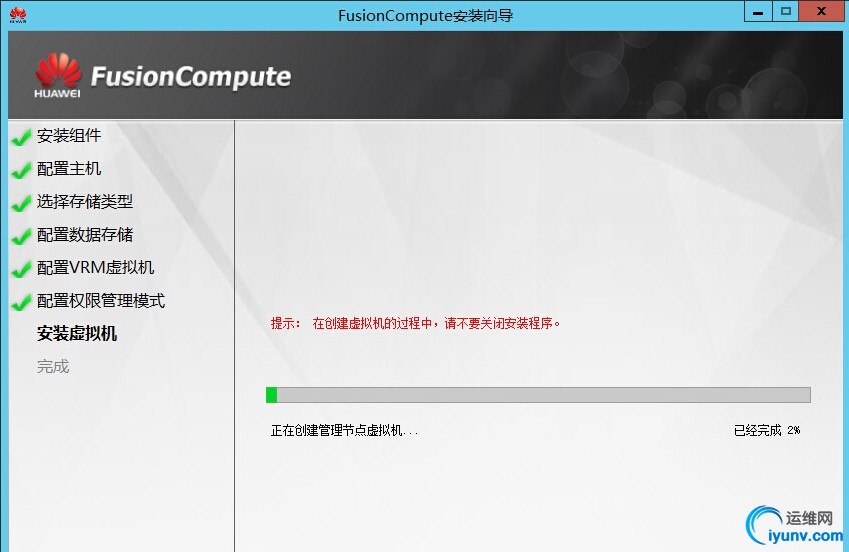This screenshot has height=552, width=849.
Task: Click the checkmark beside 配置主机
Action: click(x=21, y=170)
